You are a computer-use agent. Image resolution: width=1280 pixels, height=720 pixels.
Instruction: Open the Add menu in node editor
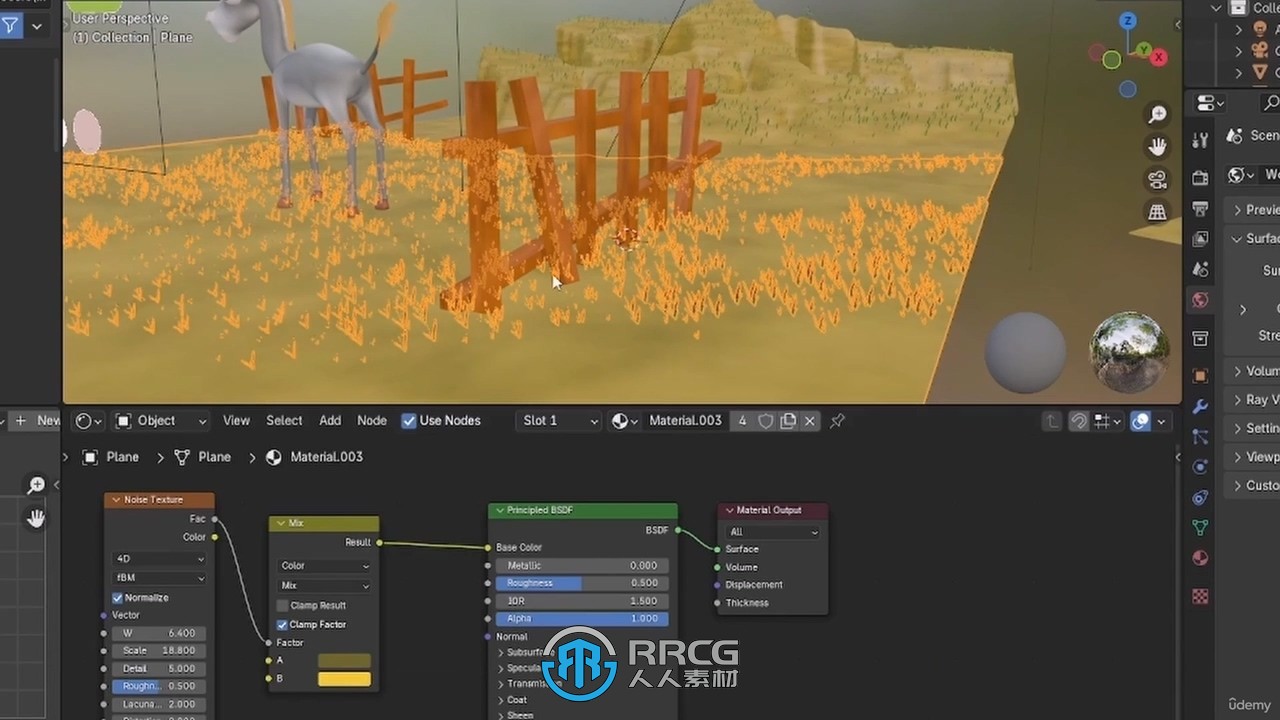[x=330, y=421]
